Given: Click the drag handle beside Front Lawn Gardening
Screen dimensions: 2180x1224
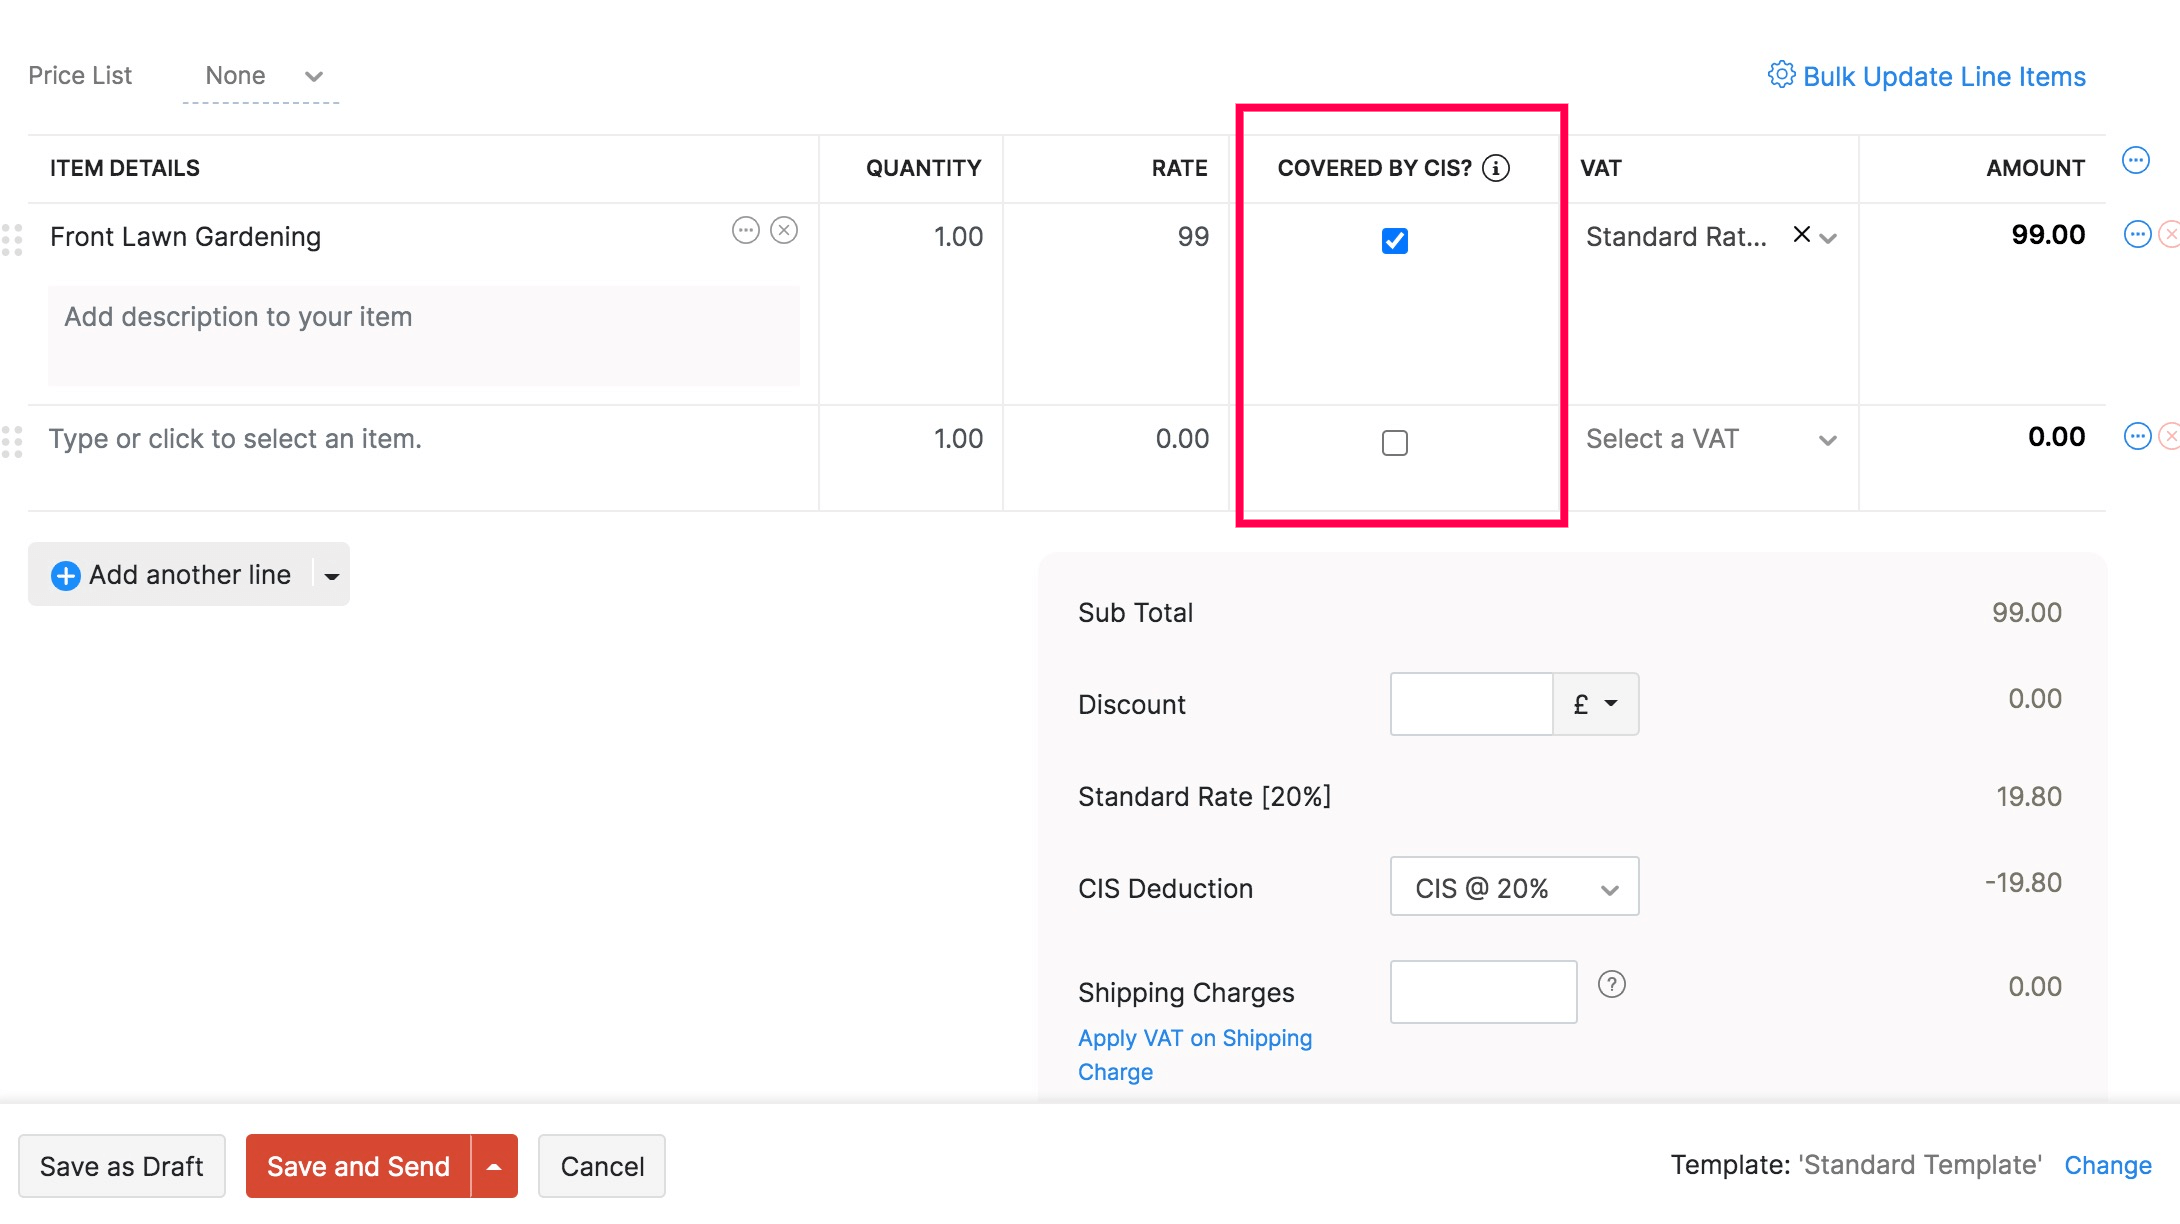Looking at the screenshot, I should tap(13, 240).
